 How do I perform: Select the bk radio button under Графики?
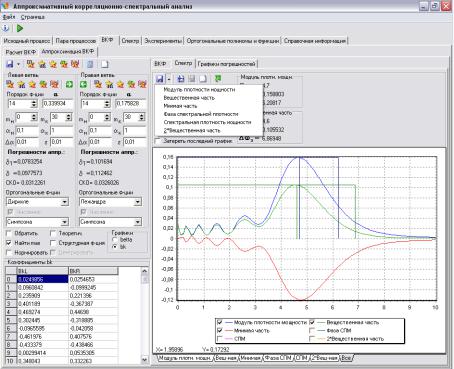coord(115,247)
